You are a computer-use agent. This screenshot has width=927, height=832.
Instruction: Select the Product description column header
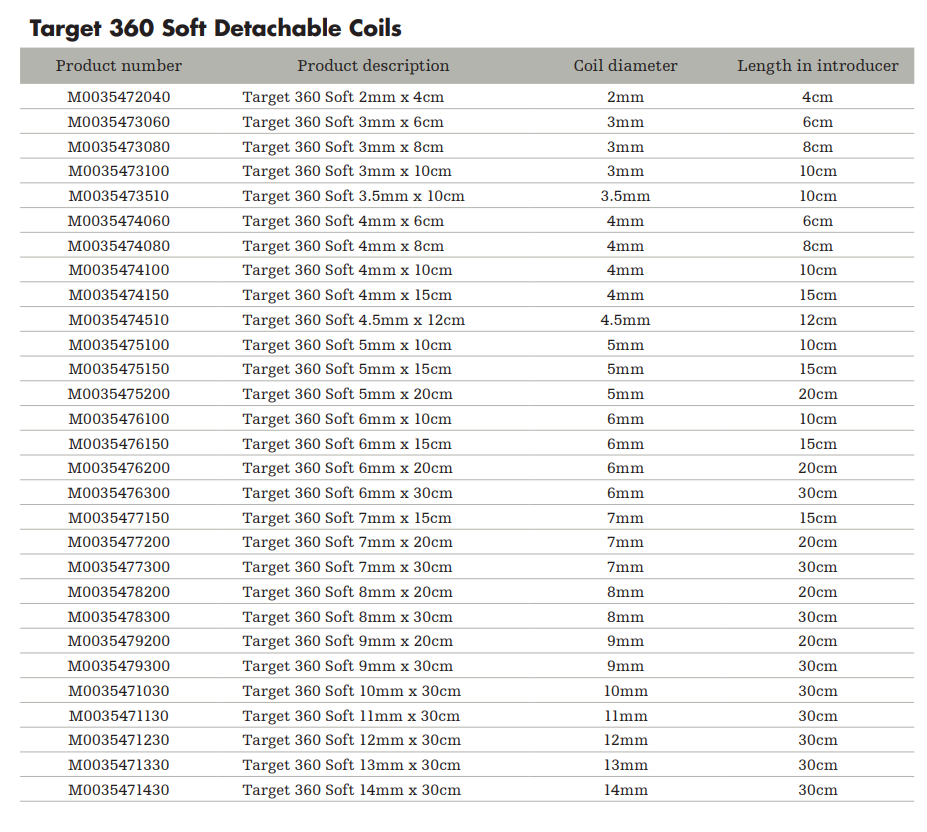373,66
